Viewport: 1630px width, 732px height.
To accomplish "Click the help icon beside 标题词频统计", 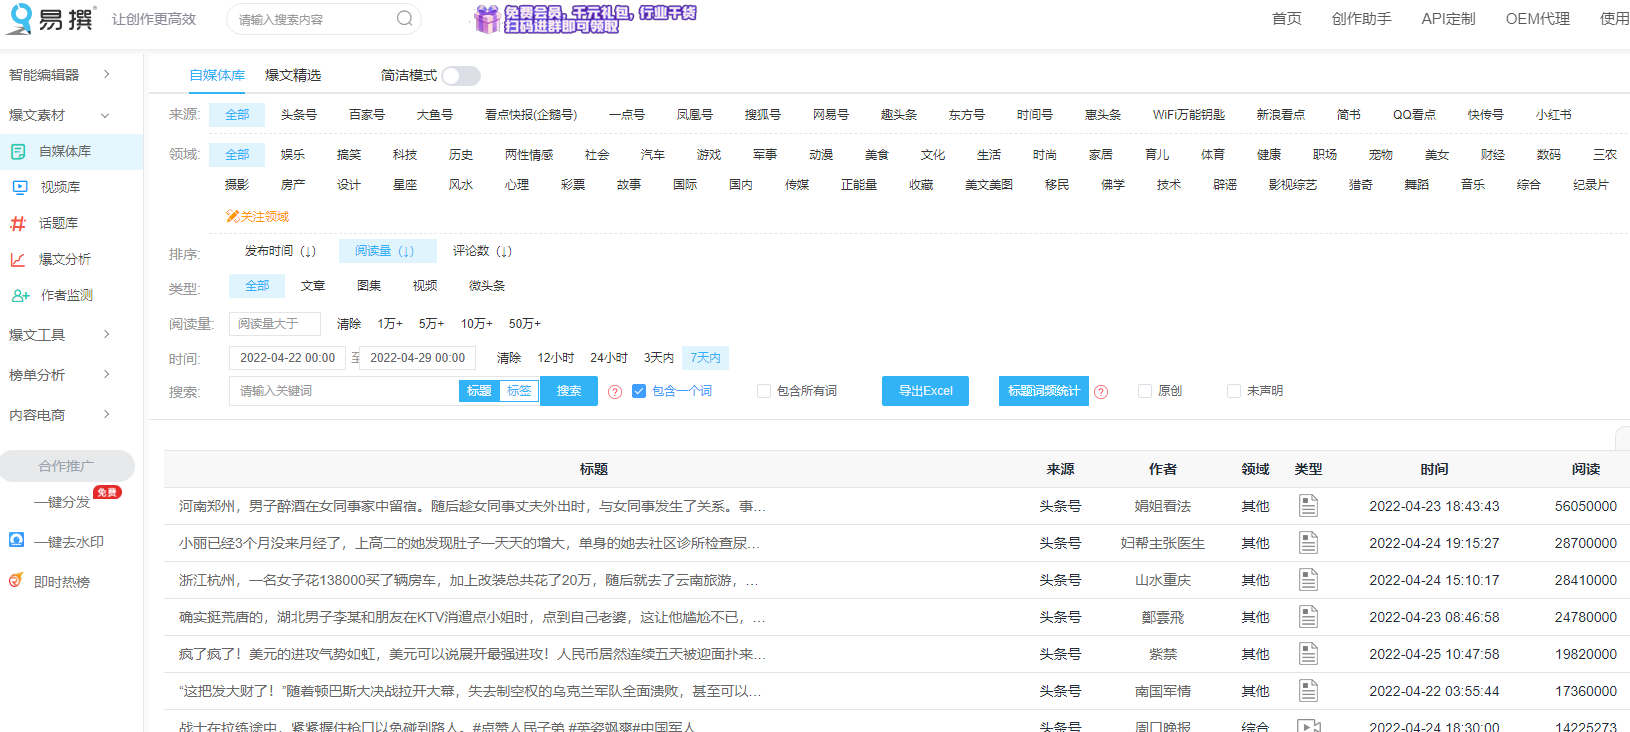I will 1101,392.
